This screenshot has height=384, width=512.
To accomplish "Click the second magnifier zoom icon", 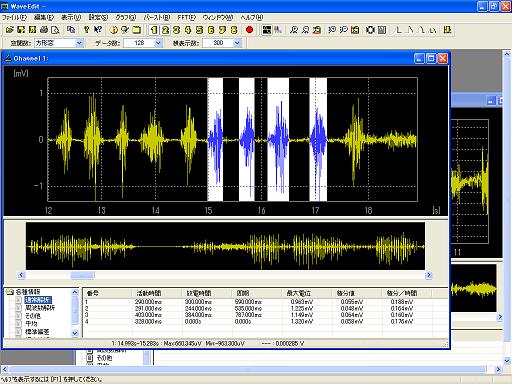I will click(x=305, y=30).
